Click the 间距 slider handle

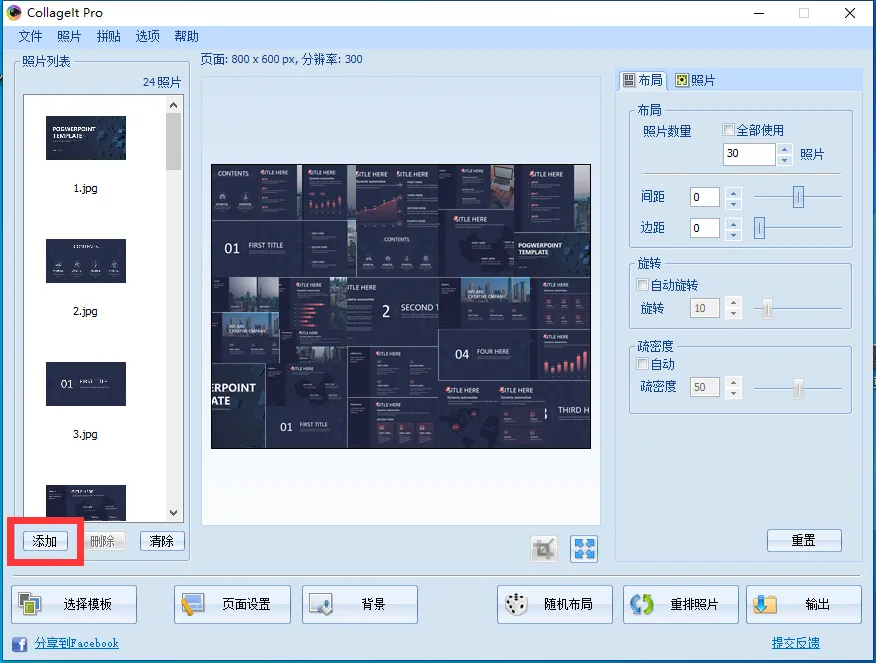coord(798,197)
